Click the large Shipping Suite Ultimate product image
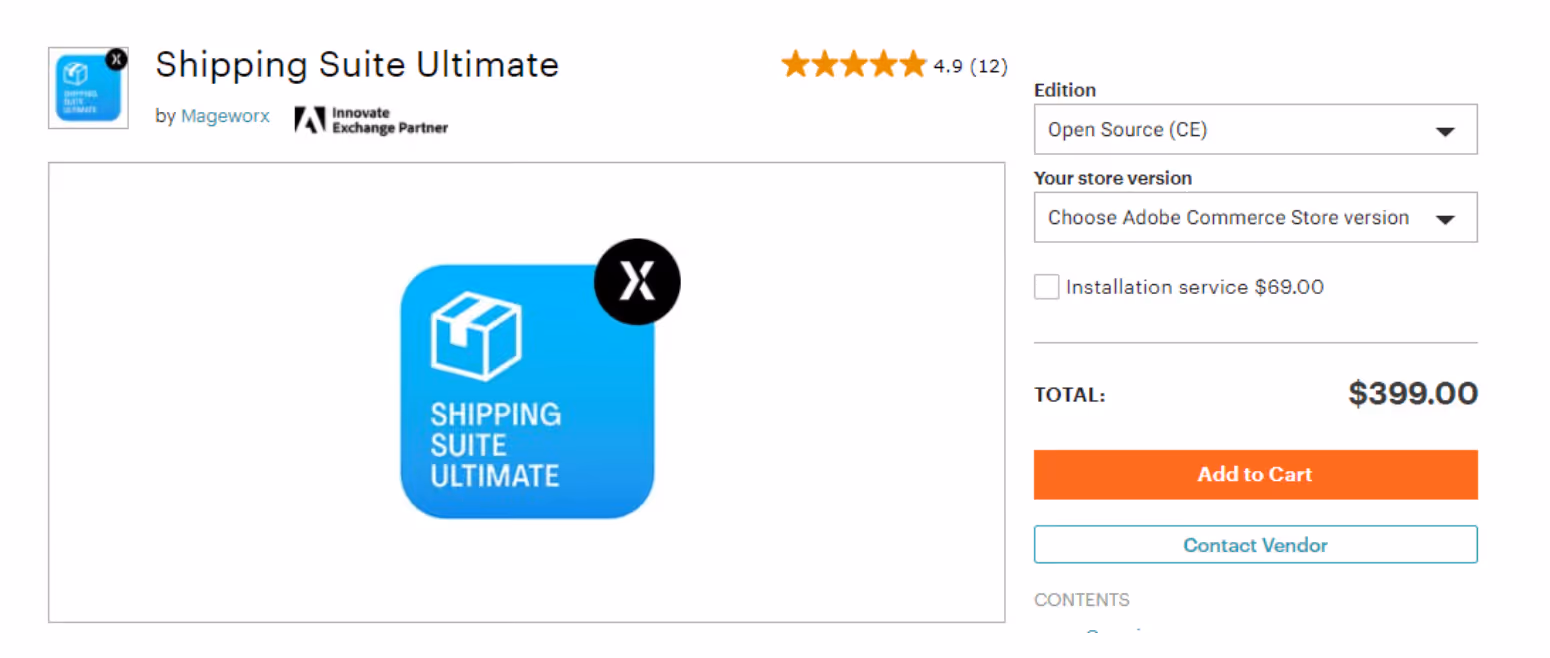Image resolution: width=1550 pixels, height=658 pixels. coord(527,391)
